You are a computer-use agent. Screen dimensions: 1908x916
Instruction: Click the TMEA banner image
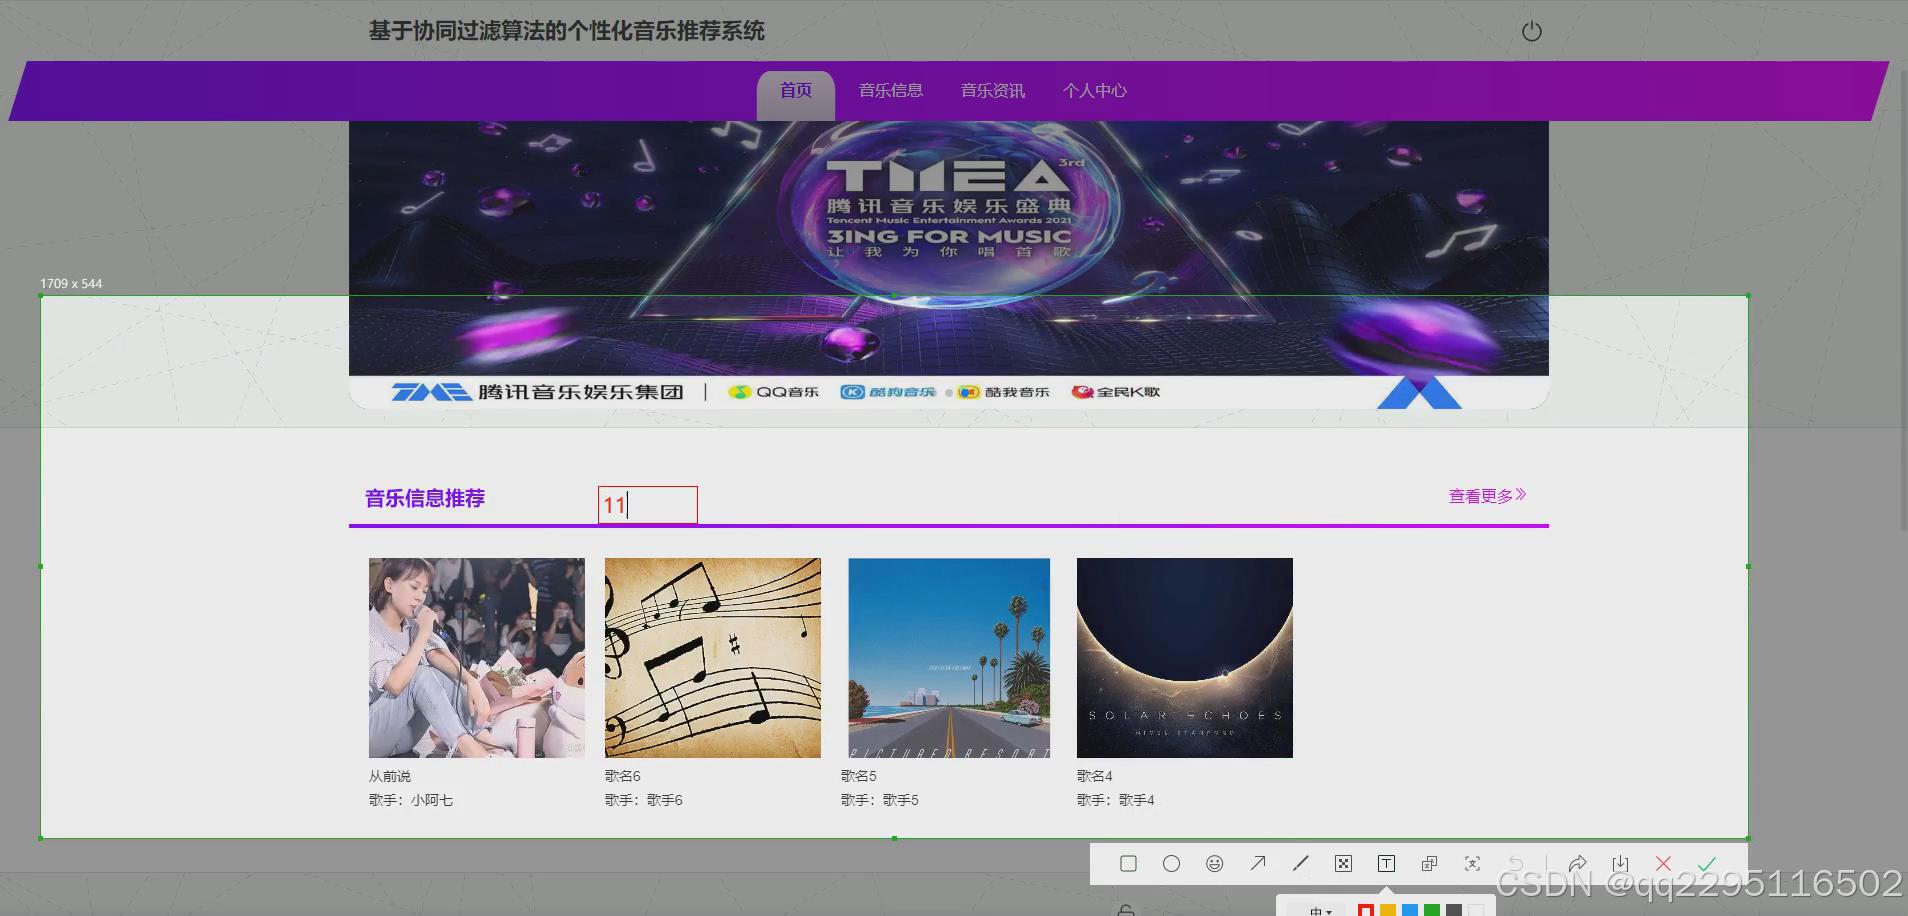coord(949,265)
